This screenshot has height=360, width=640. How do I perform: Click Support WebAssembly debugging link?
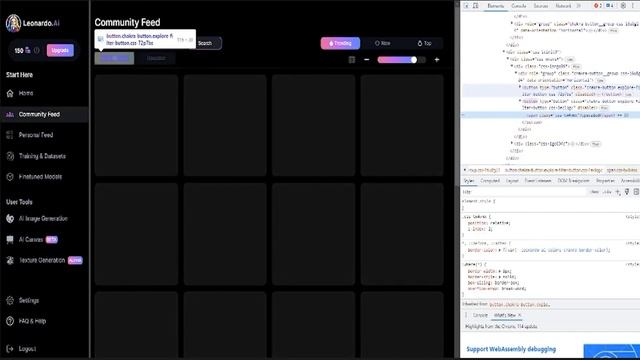coord(511,349)
